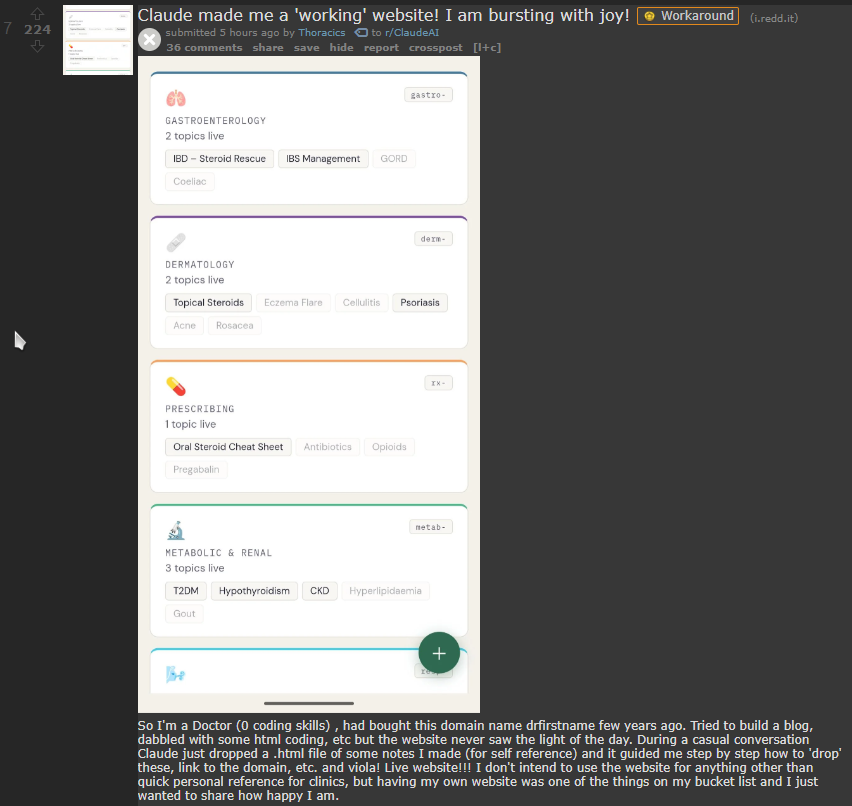The image size is (852, 806).
Task: Click "1 topic live" under Prescribing
Action: [x=191, y=424]
